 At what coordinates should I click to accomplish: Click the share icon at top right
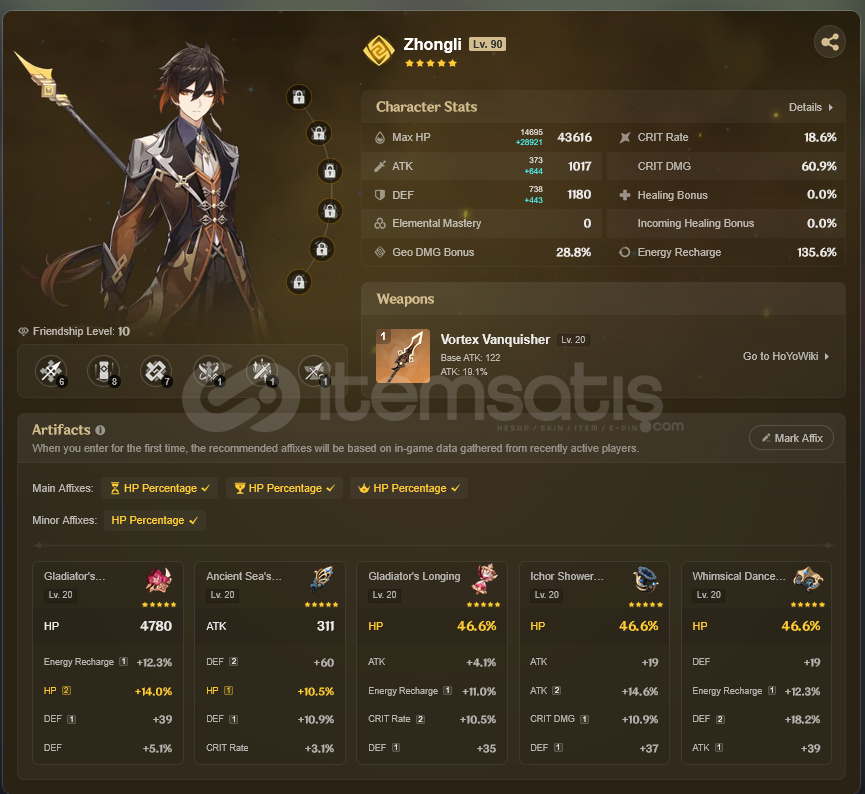[829, 42]
